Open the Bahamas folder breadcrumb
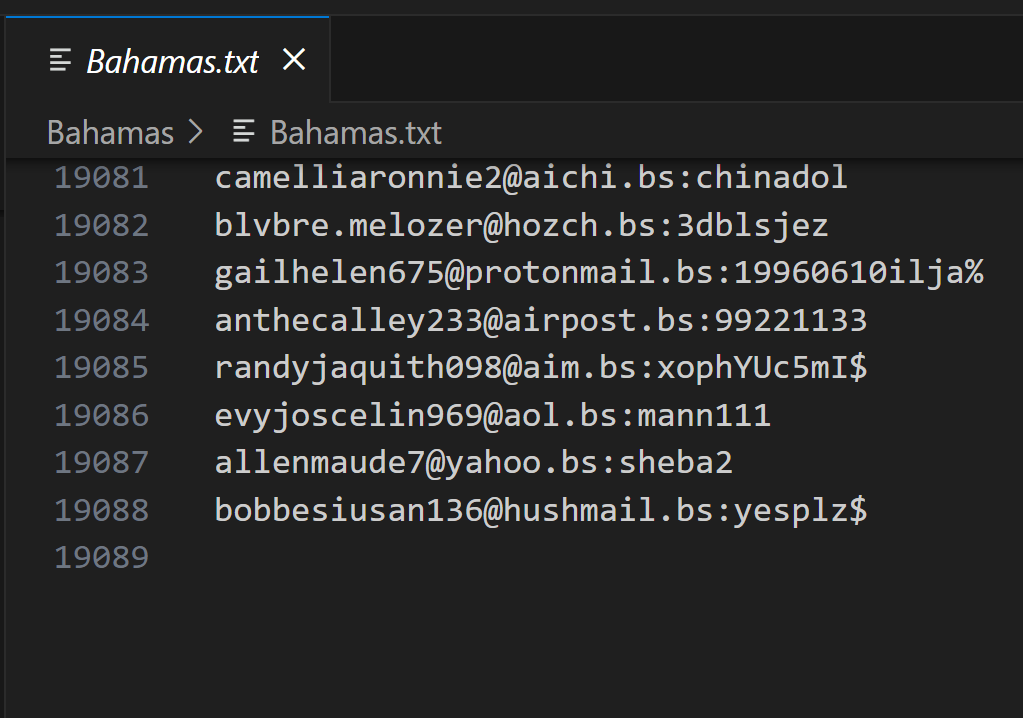1023x718 pixels. pyautogui.click(x=110, y=133)
